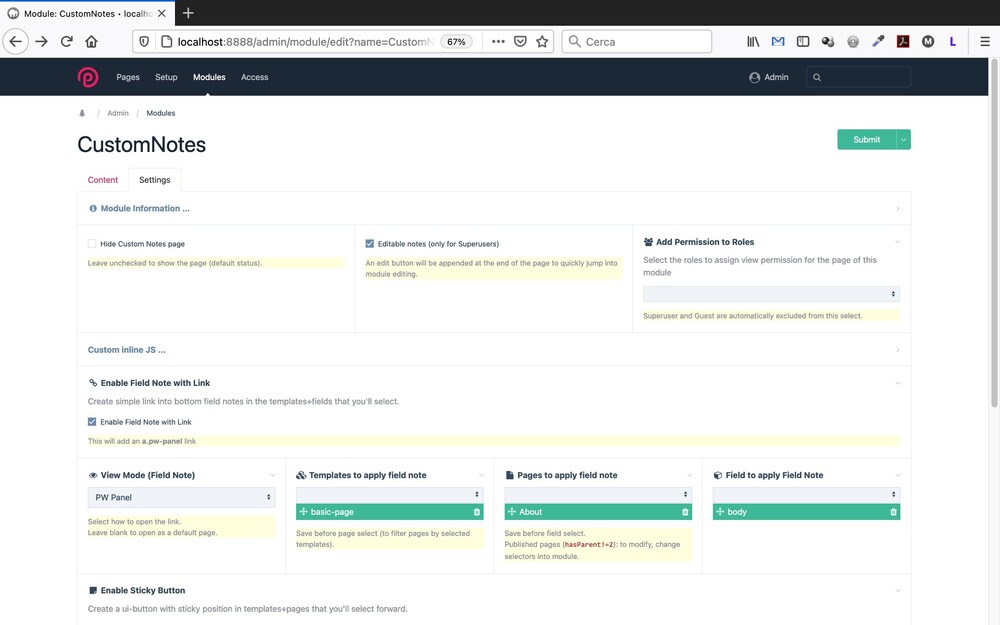Remove the About page entry
Image resolution: width=1000 pixels, height=625 pixels.
tap(685, 512)
